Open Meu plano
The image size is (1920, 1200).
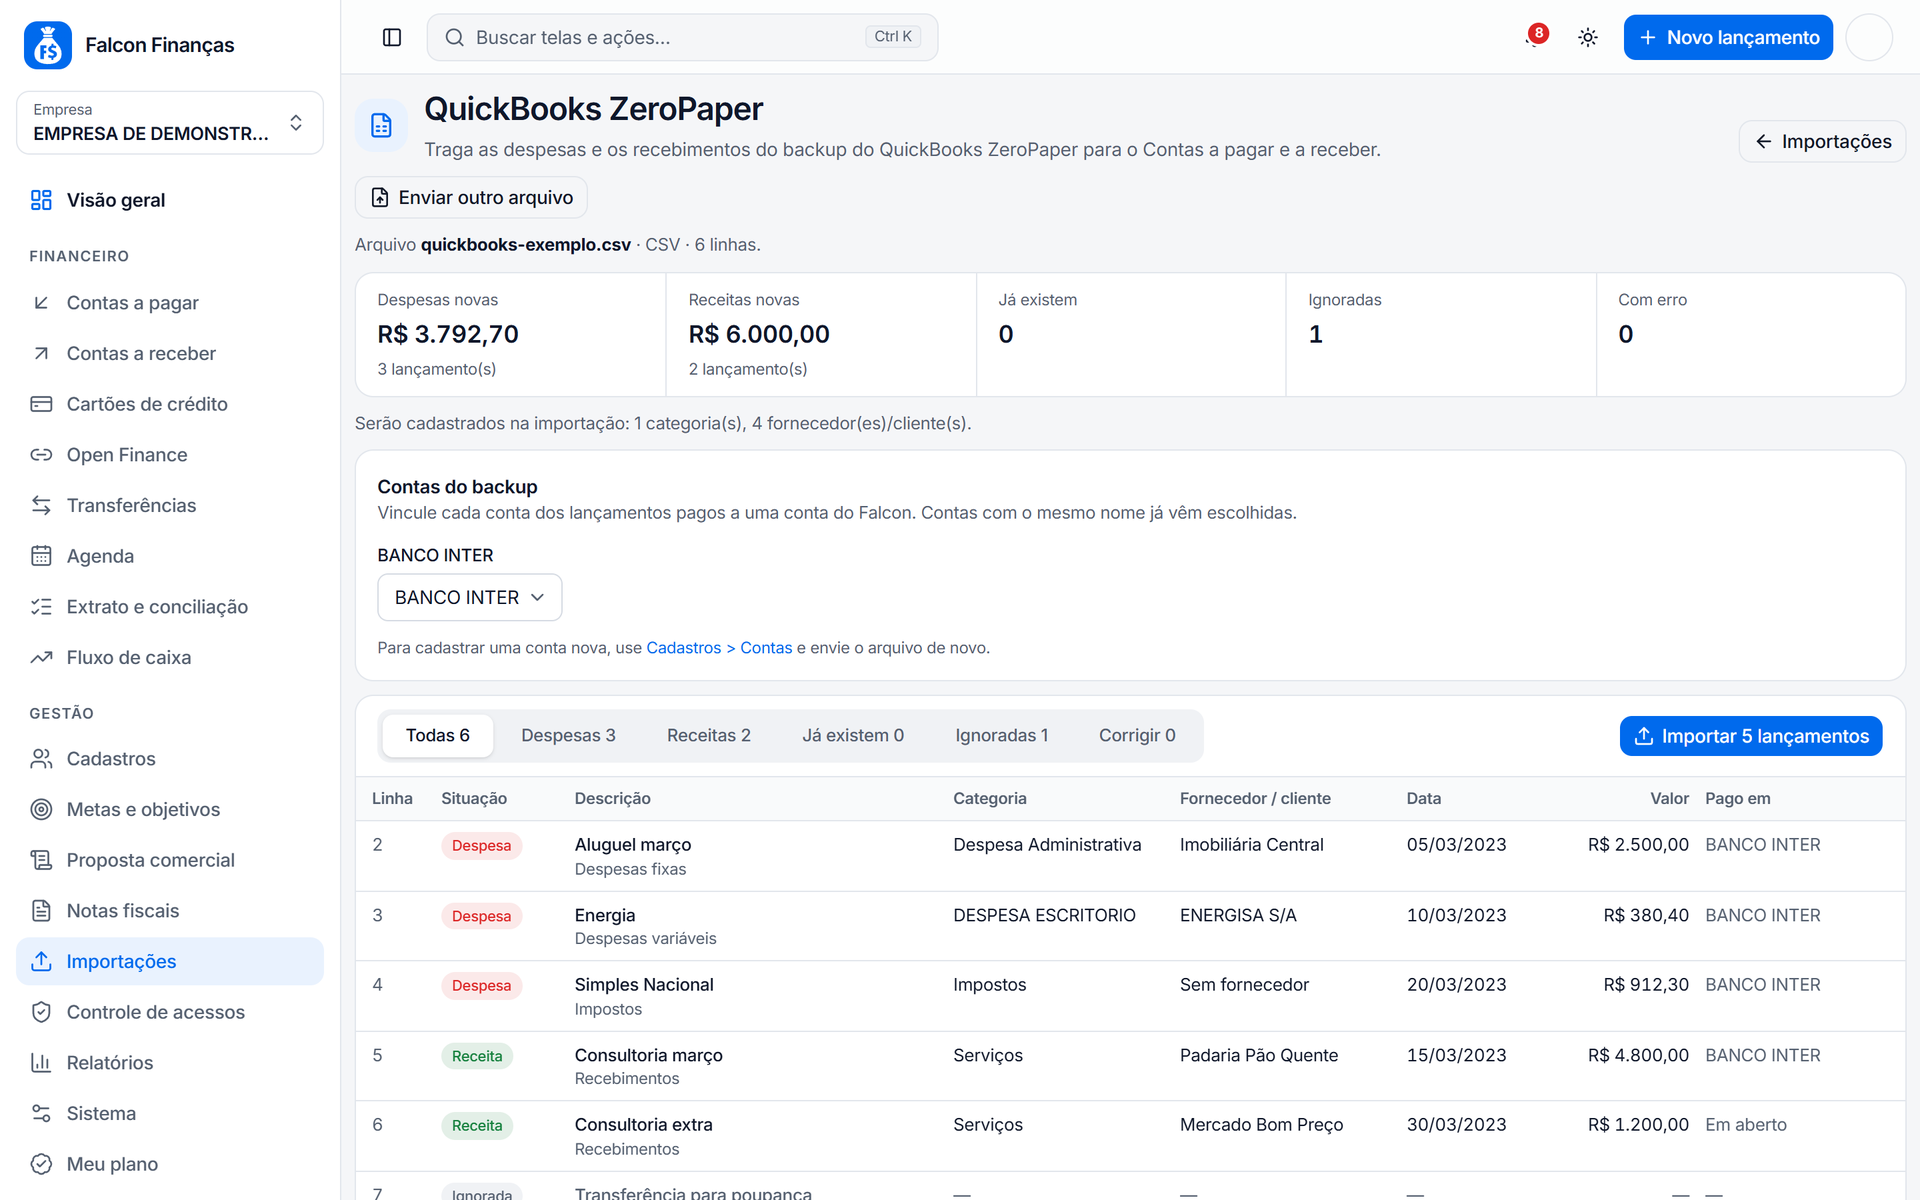[x=170, y=1164]
